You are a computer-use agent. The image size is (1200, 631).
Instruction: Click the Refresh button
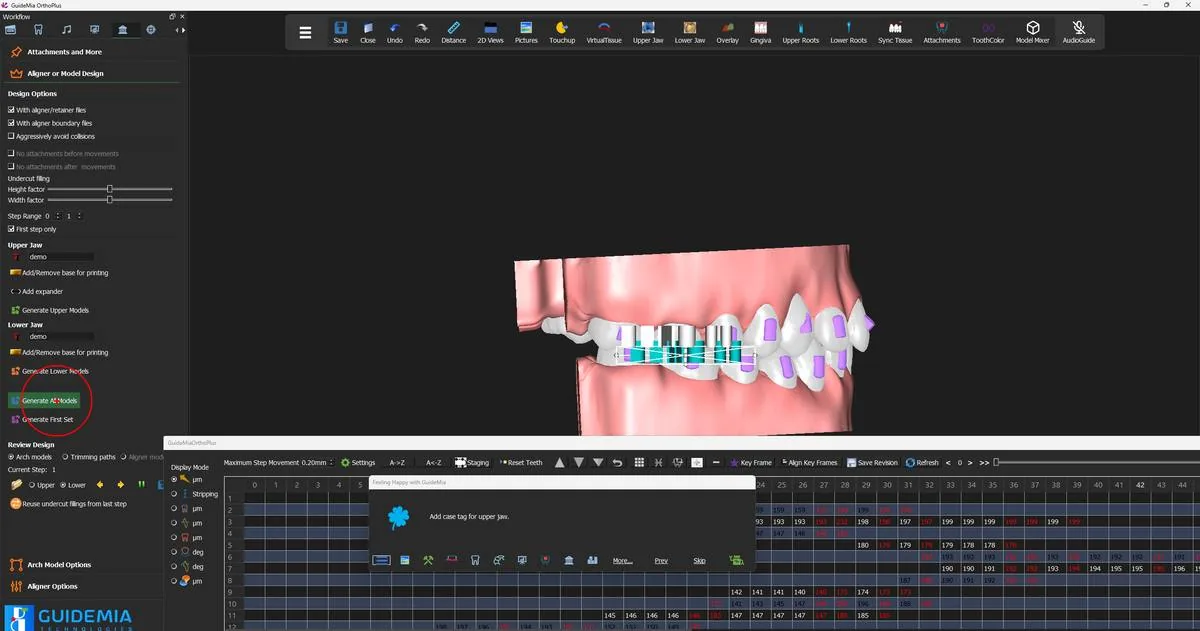click(922, 463)
